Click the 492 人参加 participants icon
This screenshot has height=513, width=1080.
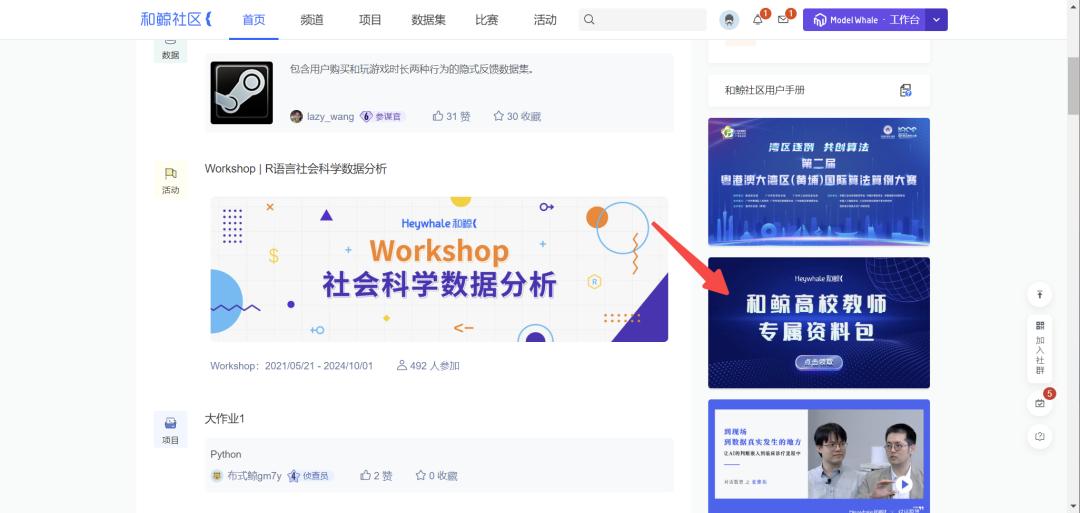pos(402,366)
